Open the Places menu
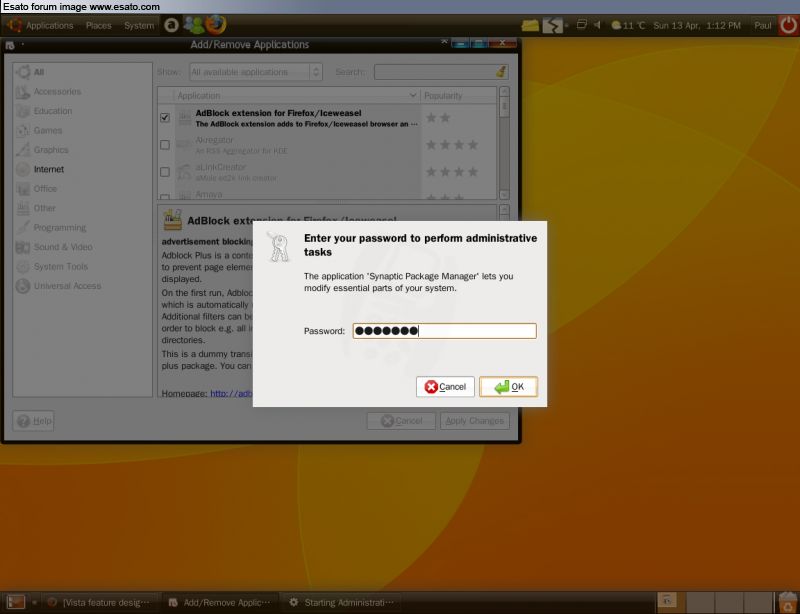 (98, 26)
